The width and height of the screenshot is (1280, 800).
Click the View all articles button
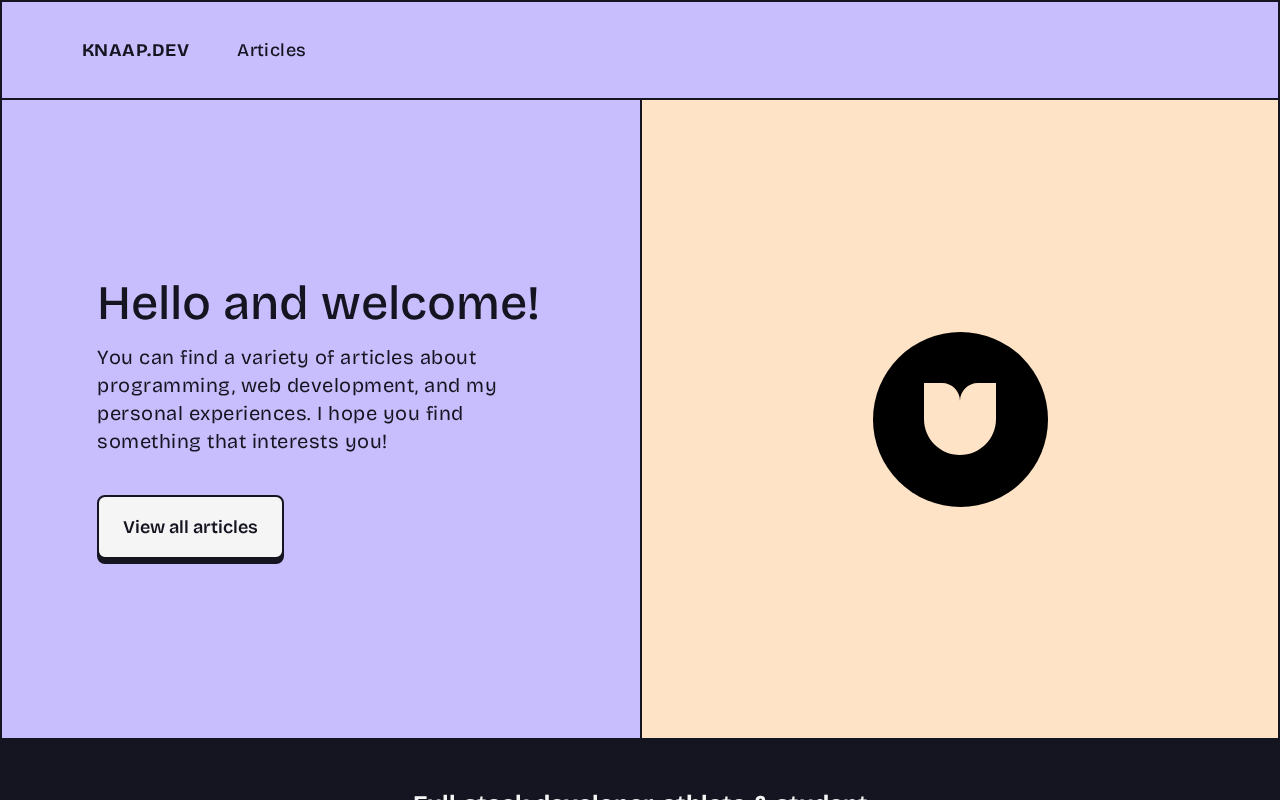[x=190, y=527]
